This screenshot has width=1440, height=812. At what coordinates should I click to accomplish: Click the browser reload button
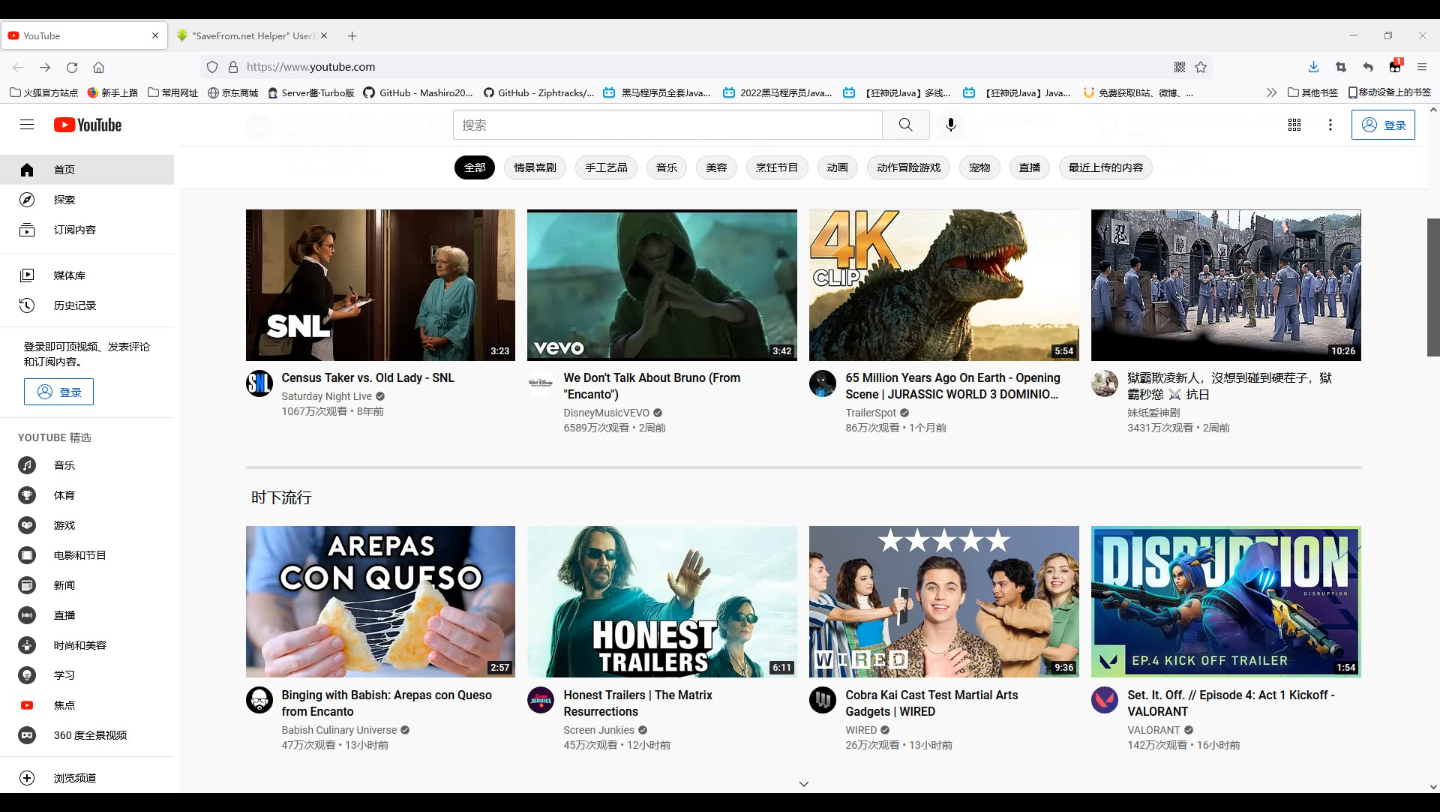[72, 67]
